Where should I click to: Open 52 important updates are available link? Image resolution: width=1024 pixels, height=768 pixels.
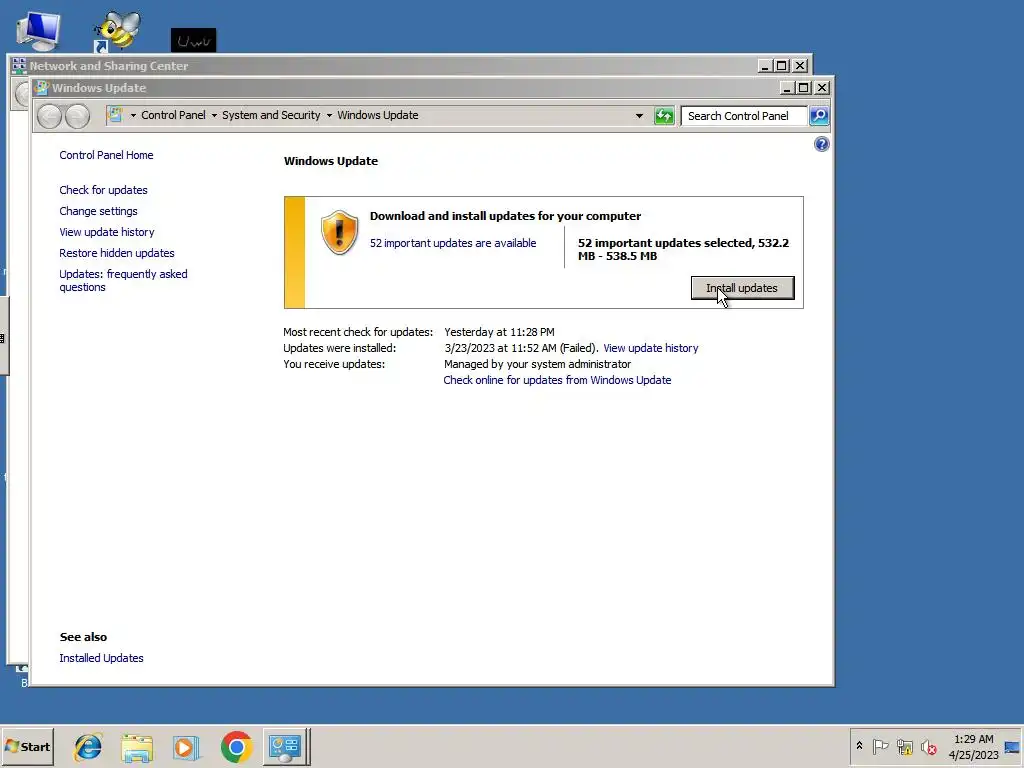[453, 243]
